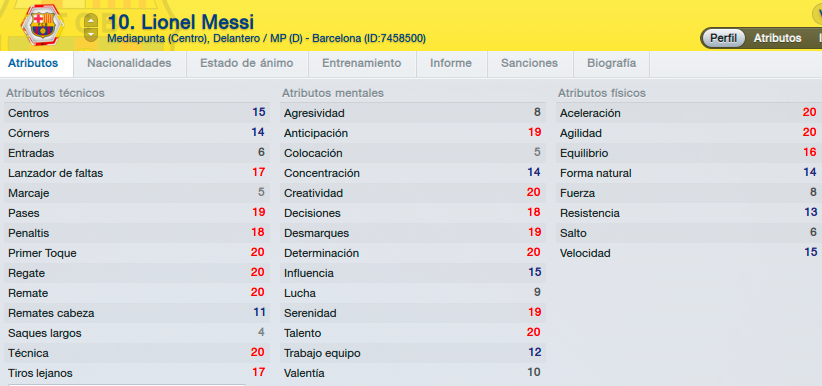822x386 pixels.
Task: Click the Barcelona club info subtitle line
Action: point(266,39)
